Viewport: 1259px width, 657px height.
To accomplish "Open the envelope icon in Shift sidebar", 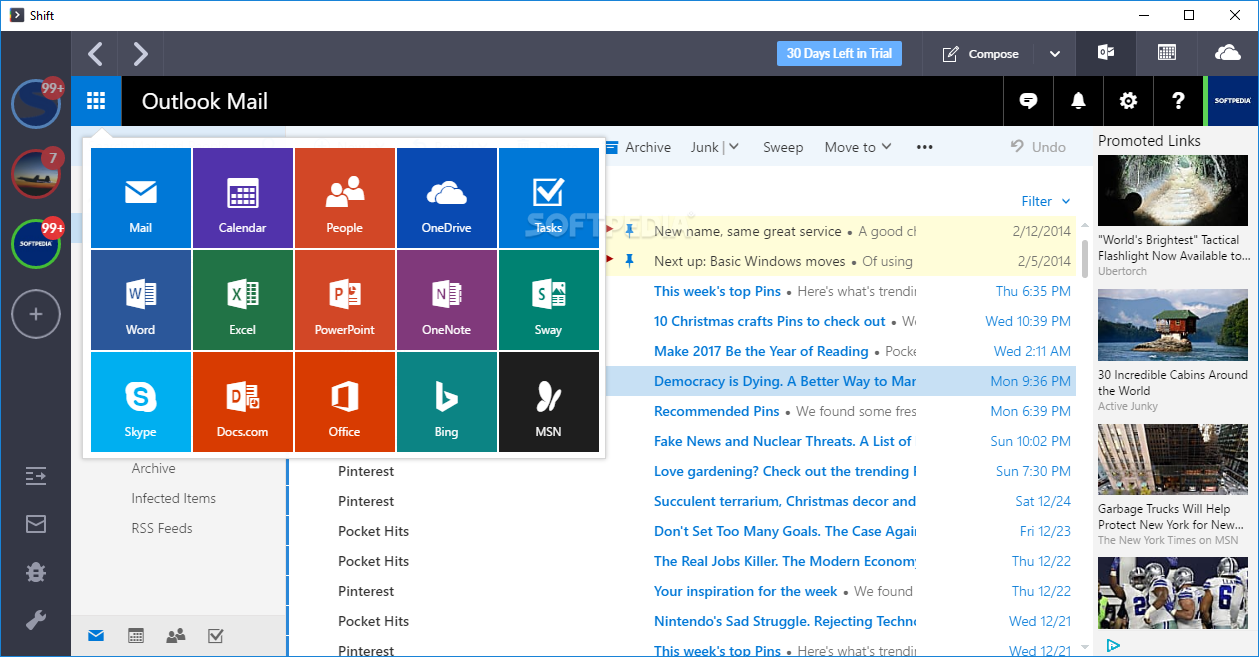I will pos(36,524).
